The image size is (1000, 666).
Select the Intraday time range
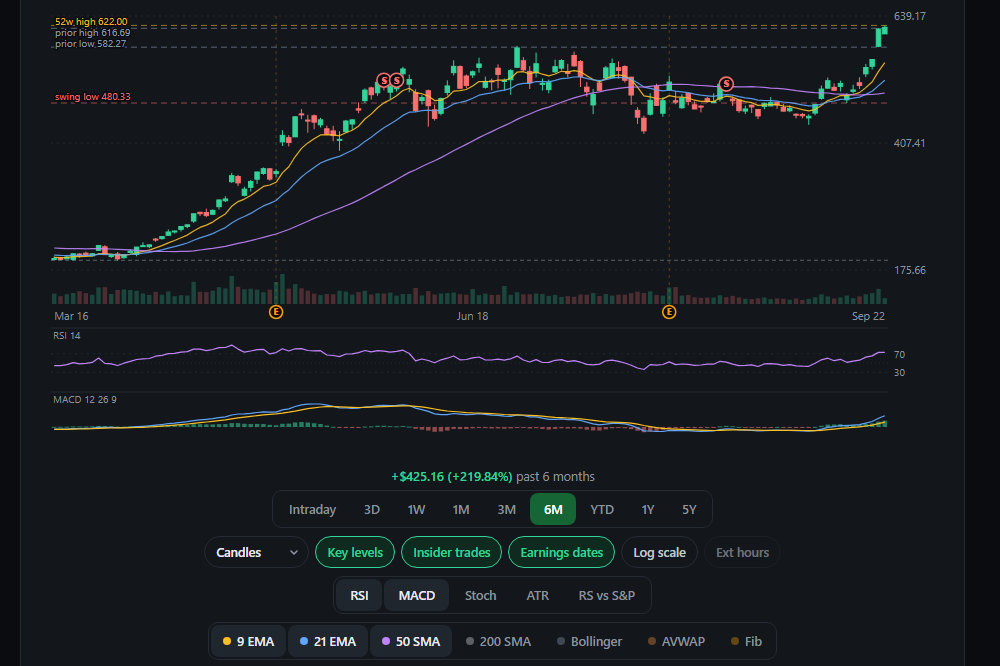pos(312,509)
